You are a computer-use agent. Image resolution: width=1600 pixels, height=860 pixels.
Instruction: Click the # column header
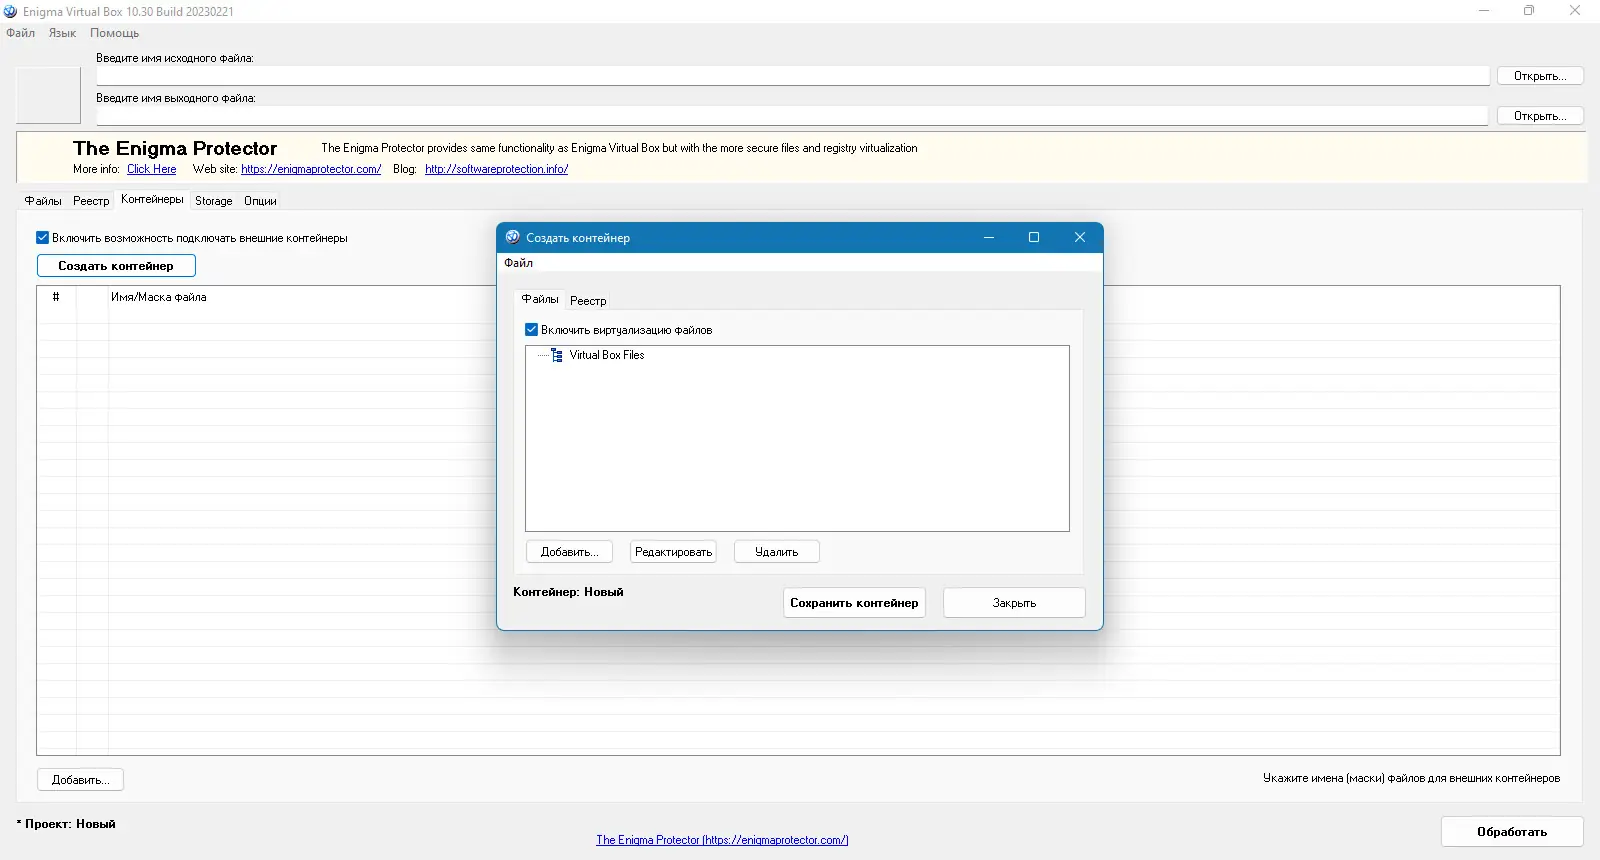56,297
